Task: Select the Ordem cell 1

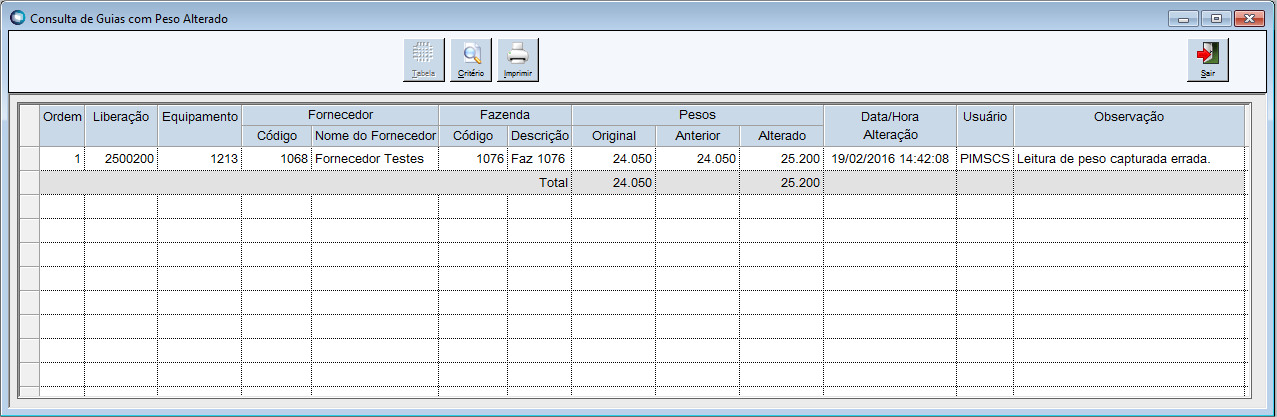Action: click(x=62, y=158)
